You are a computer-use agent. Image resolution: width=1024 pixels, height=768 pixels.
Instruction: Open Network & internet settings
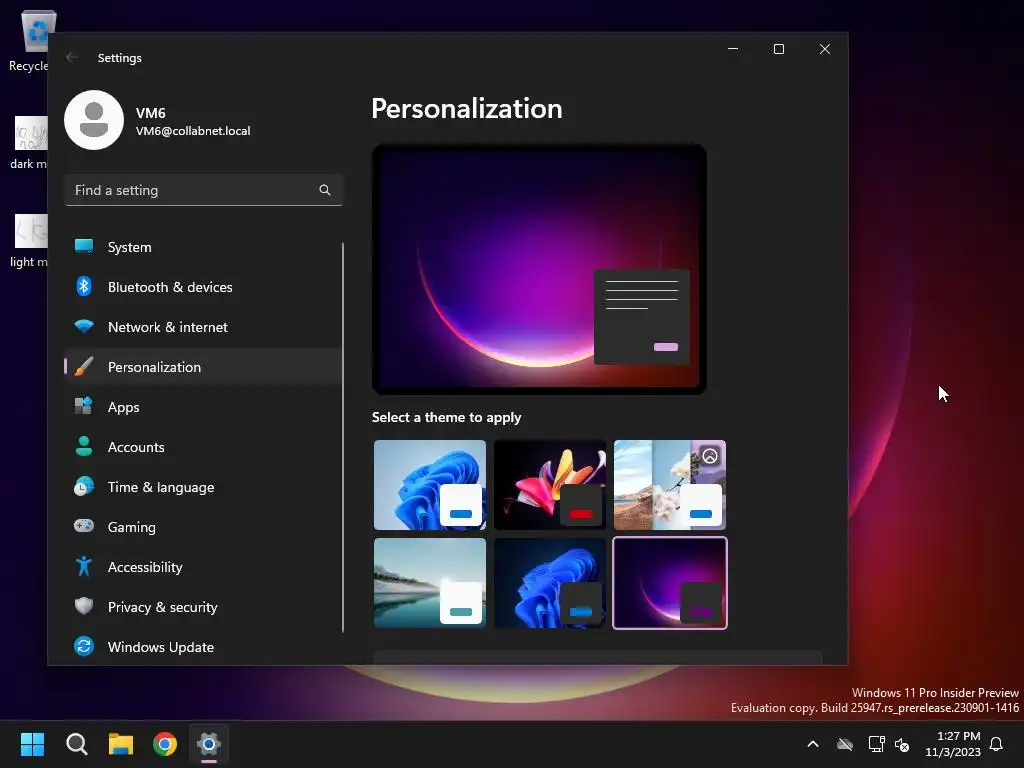click(x=203, y=327)
